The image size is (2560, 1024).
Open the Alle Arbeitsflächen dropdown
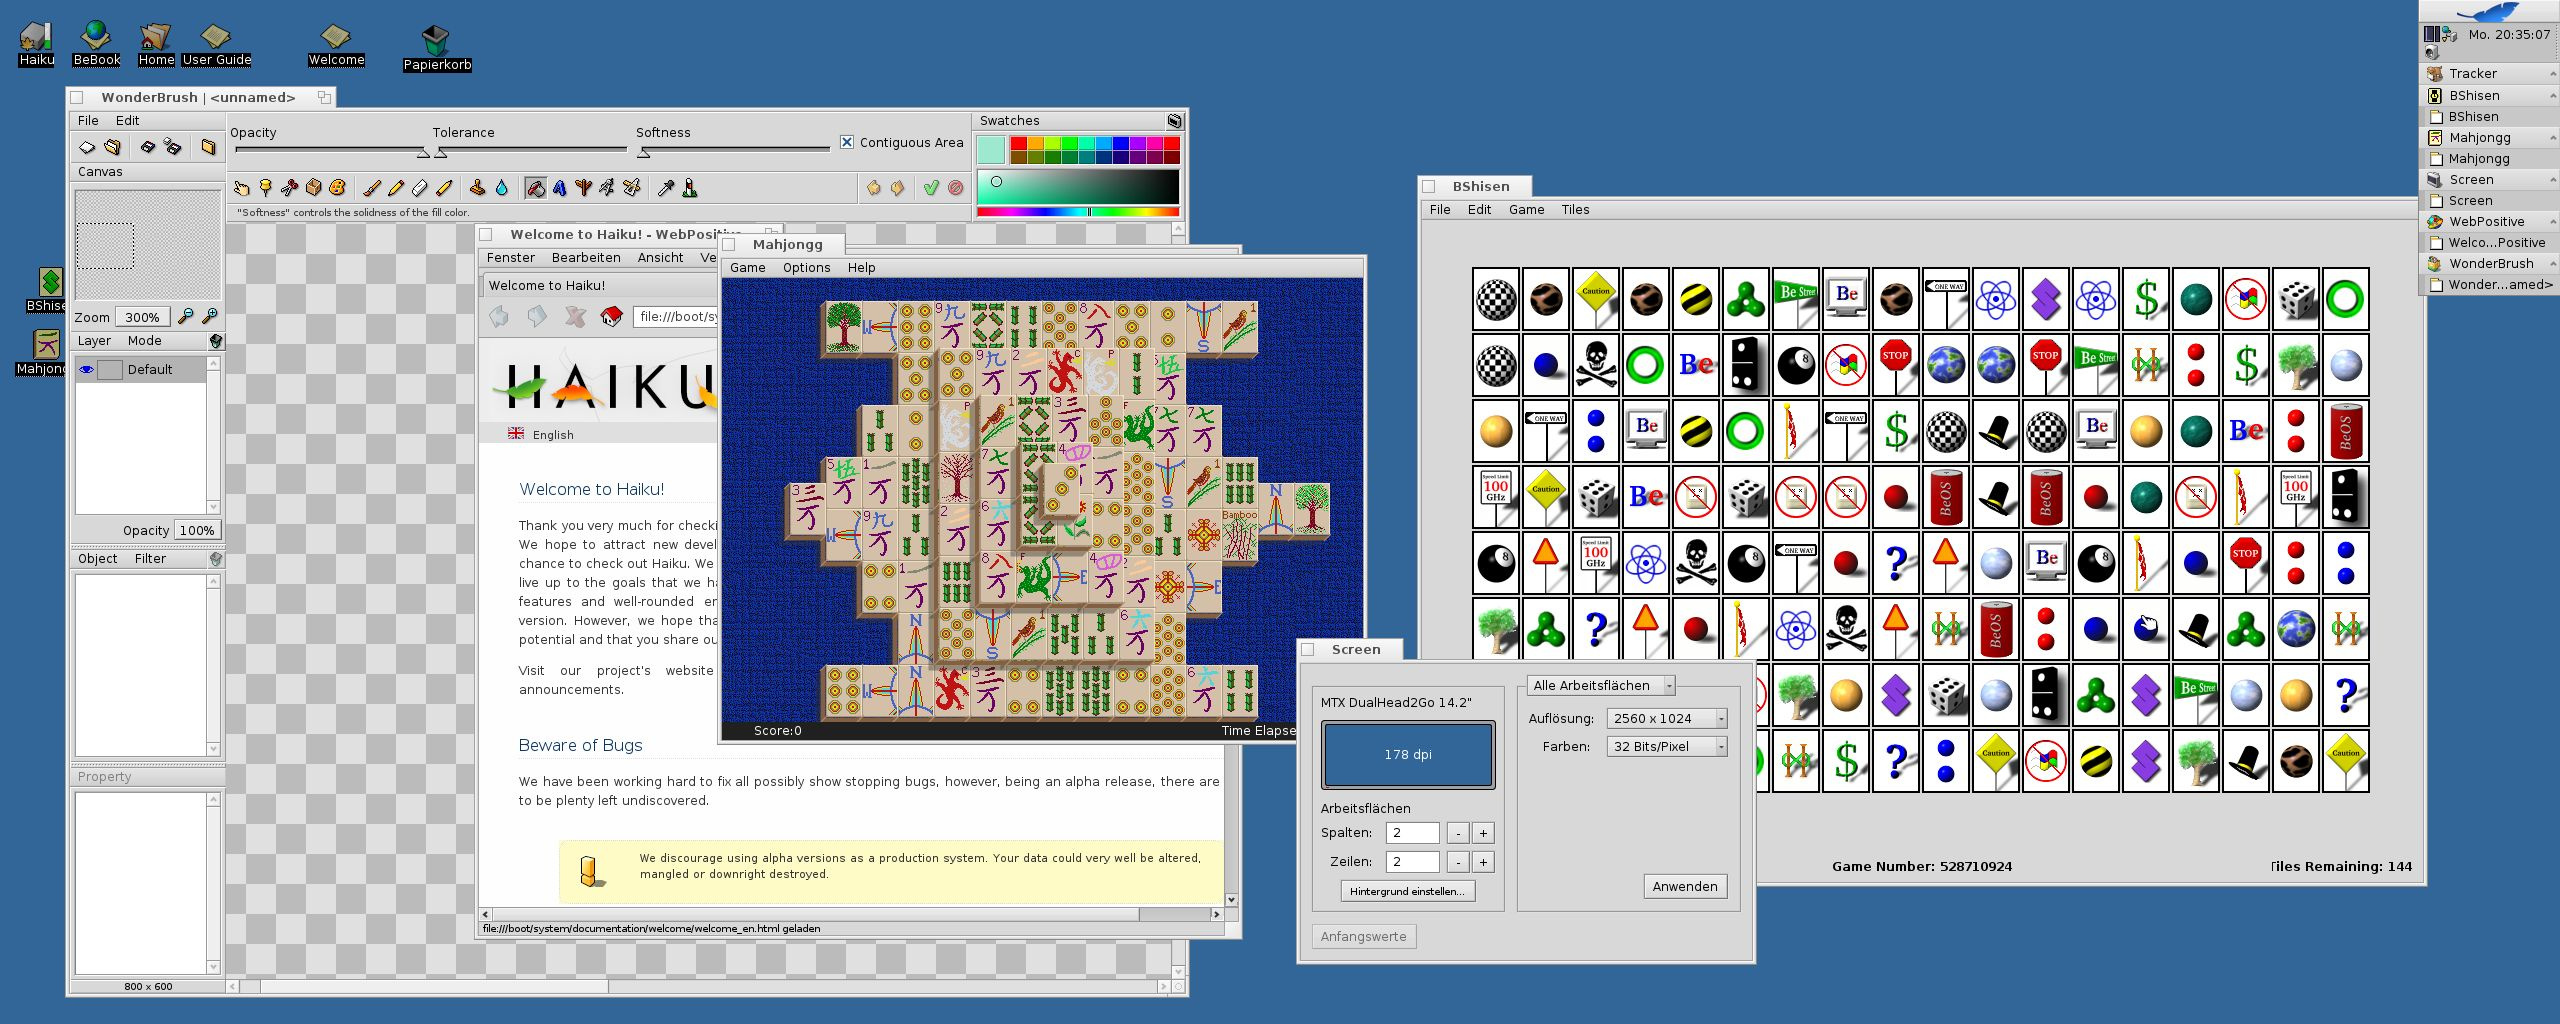1601,685
